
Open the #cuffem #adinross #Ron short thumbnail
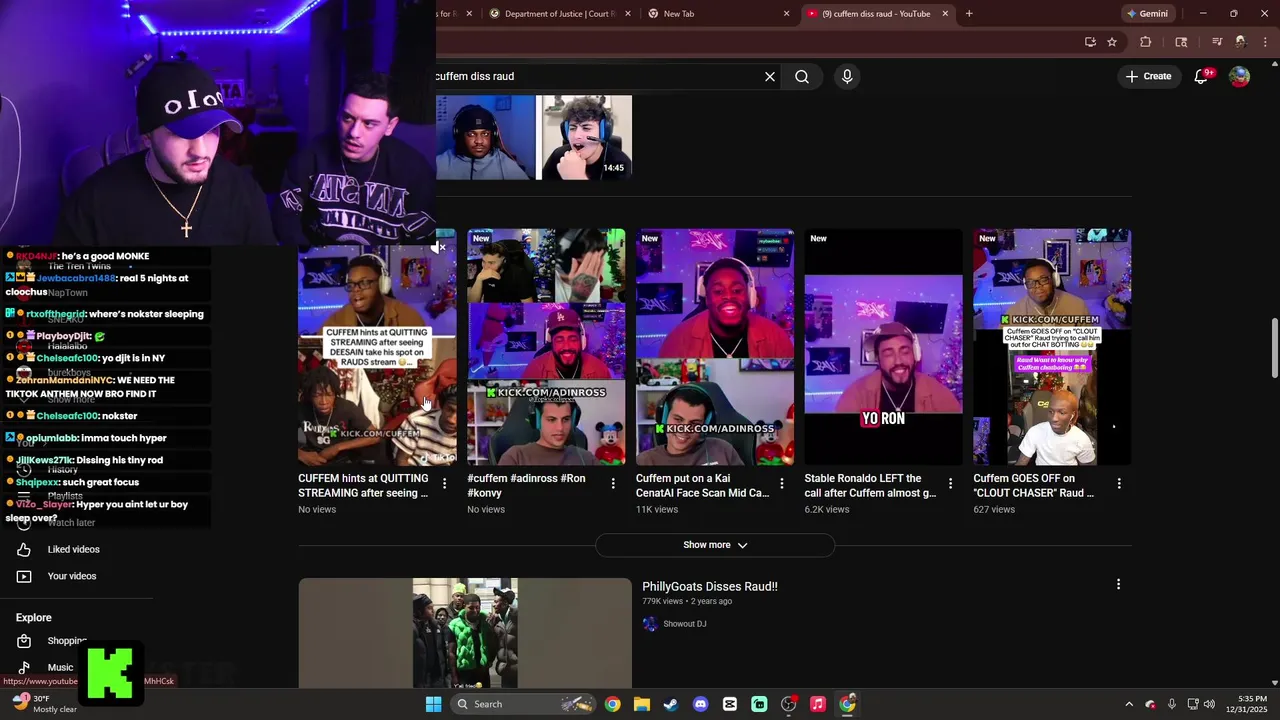546,347
